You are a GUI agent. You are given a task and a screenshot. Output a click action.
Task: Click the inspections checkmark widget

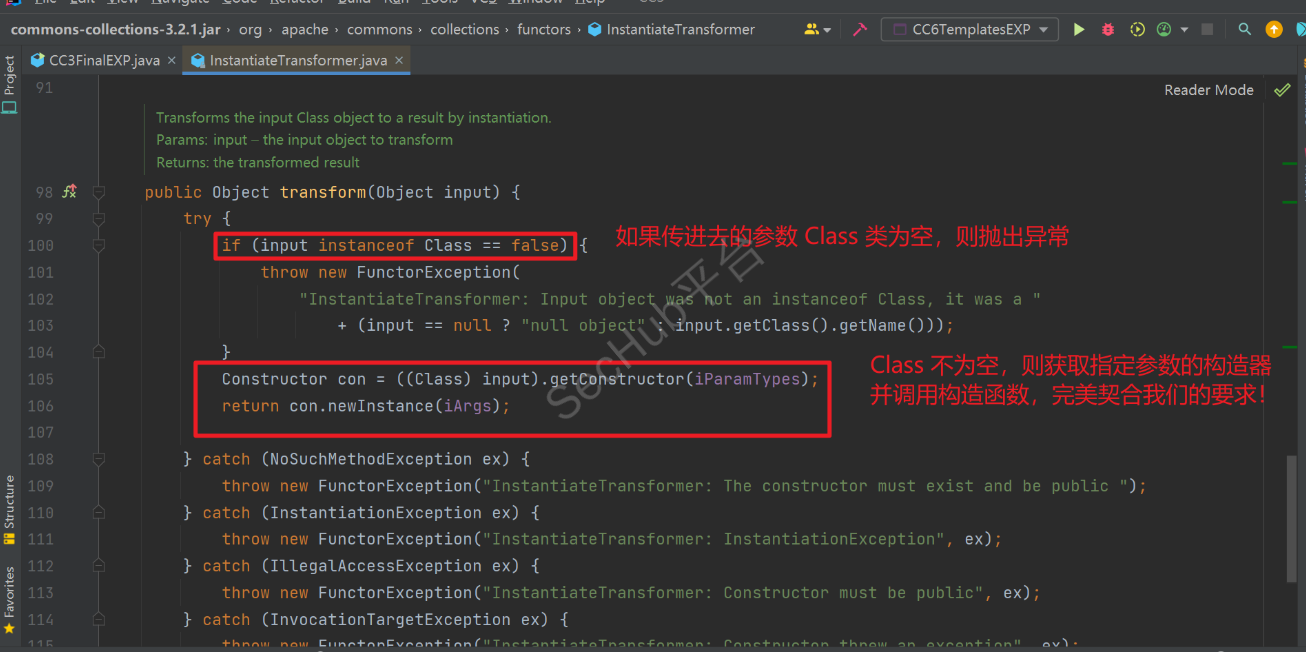[1283, 89]
